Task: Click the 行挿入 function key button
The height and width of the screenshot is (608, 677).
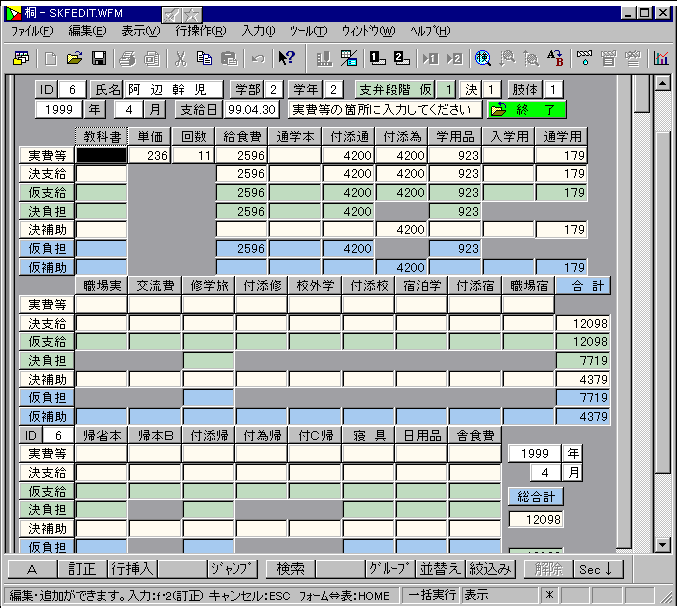Action: (x=132, y=569)
